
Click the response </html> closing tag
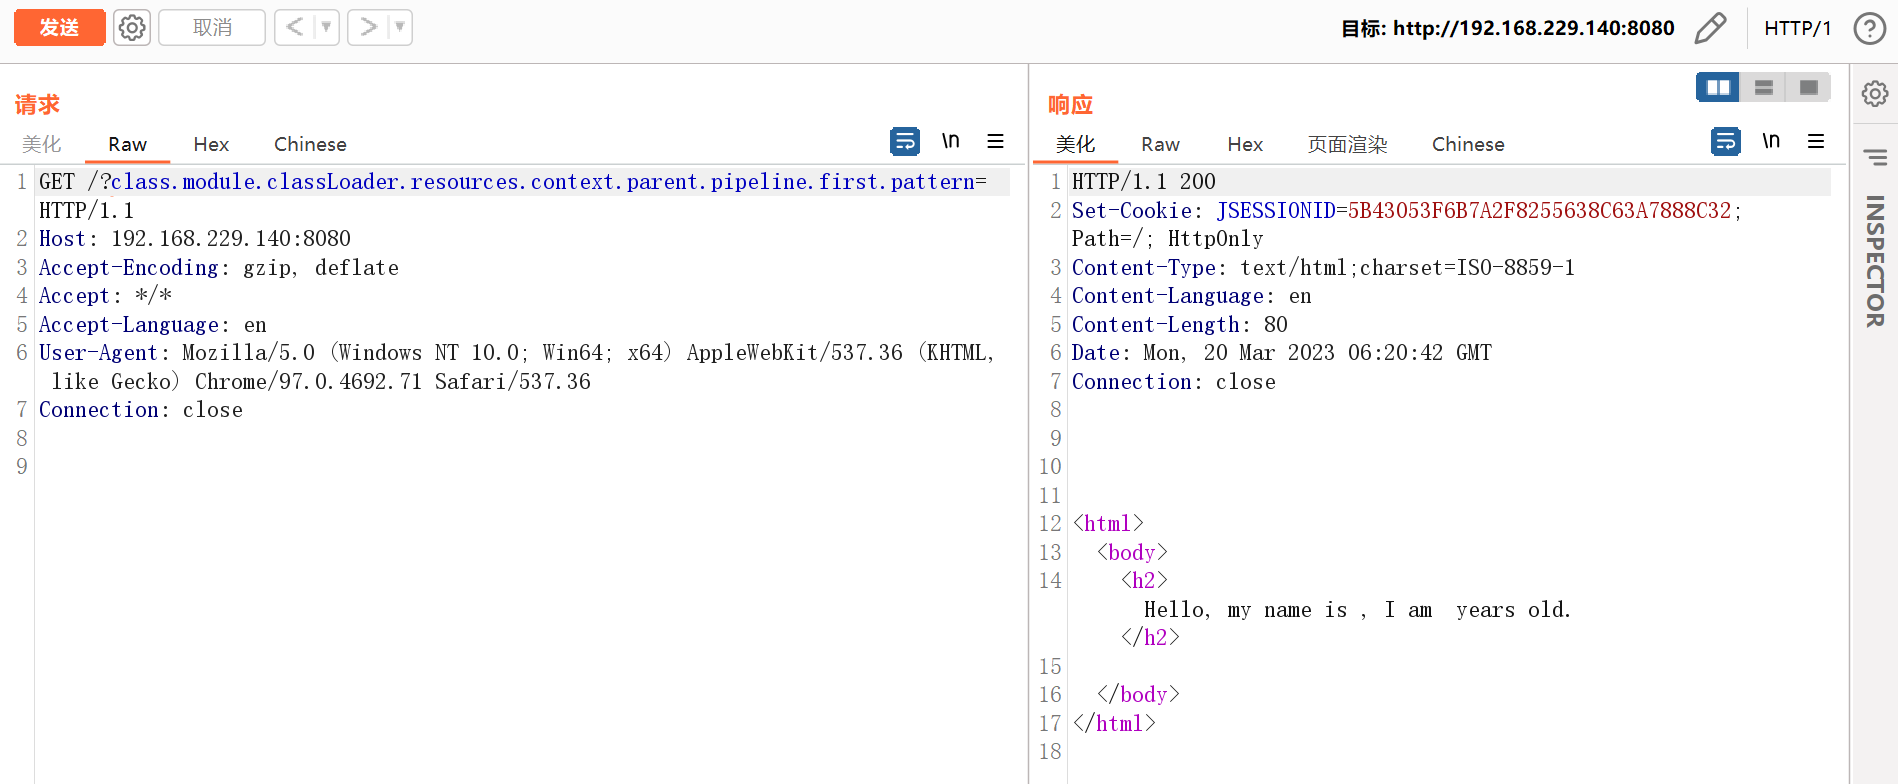(1114, 724)
